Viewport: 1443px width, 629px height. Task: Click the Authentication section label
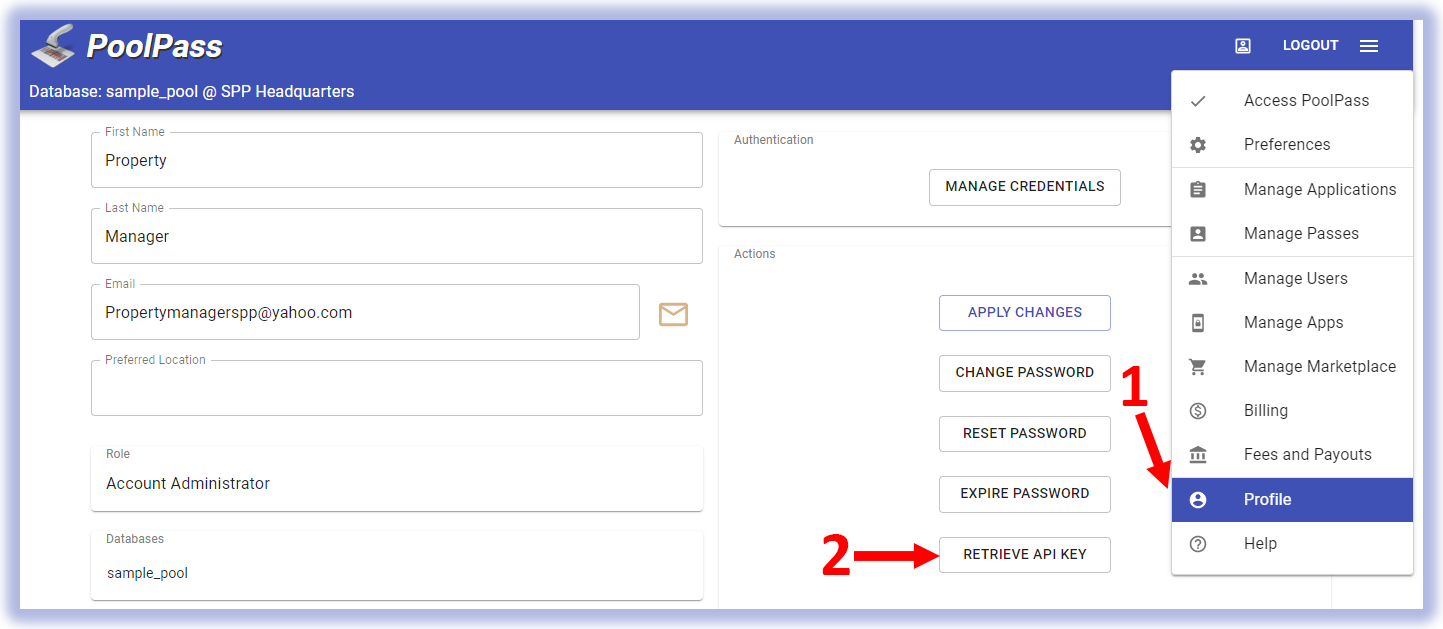774,140
